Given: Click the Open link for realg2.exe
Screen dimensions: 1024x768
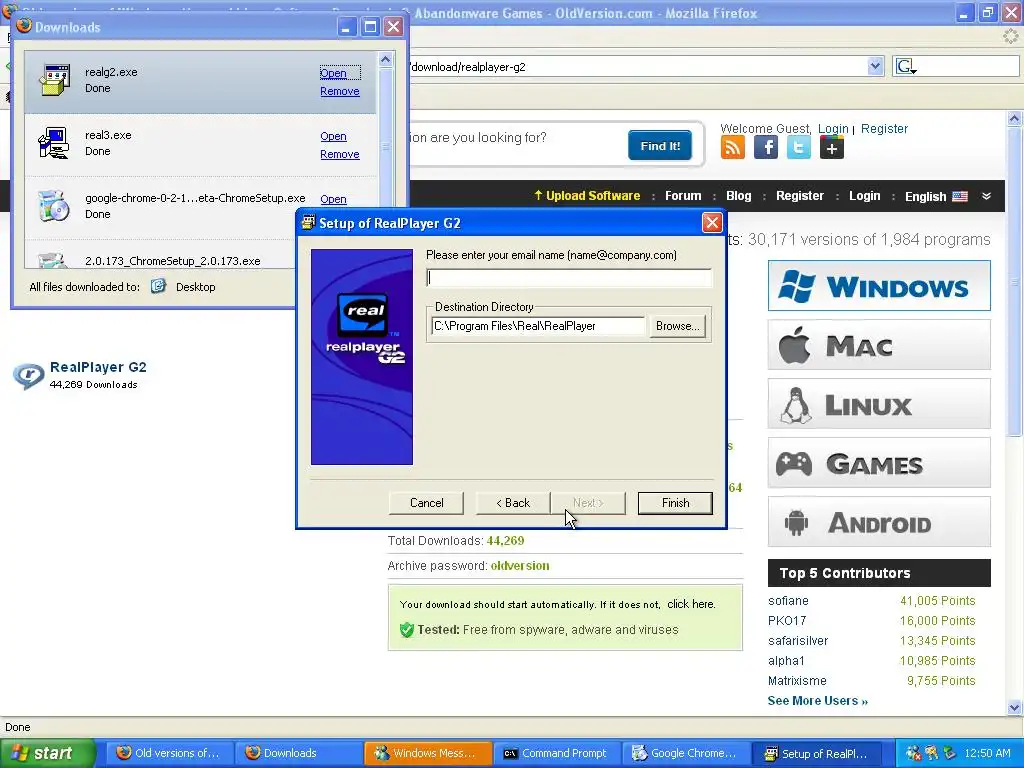Looking at the screenshot, I should (333, 73).
